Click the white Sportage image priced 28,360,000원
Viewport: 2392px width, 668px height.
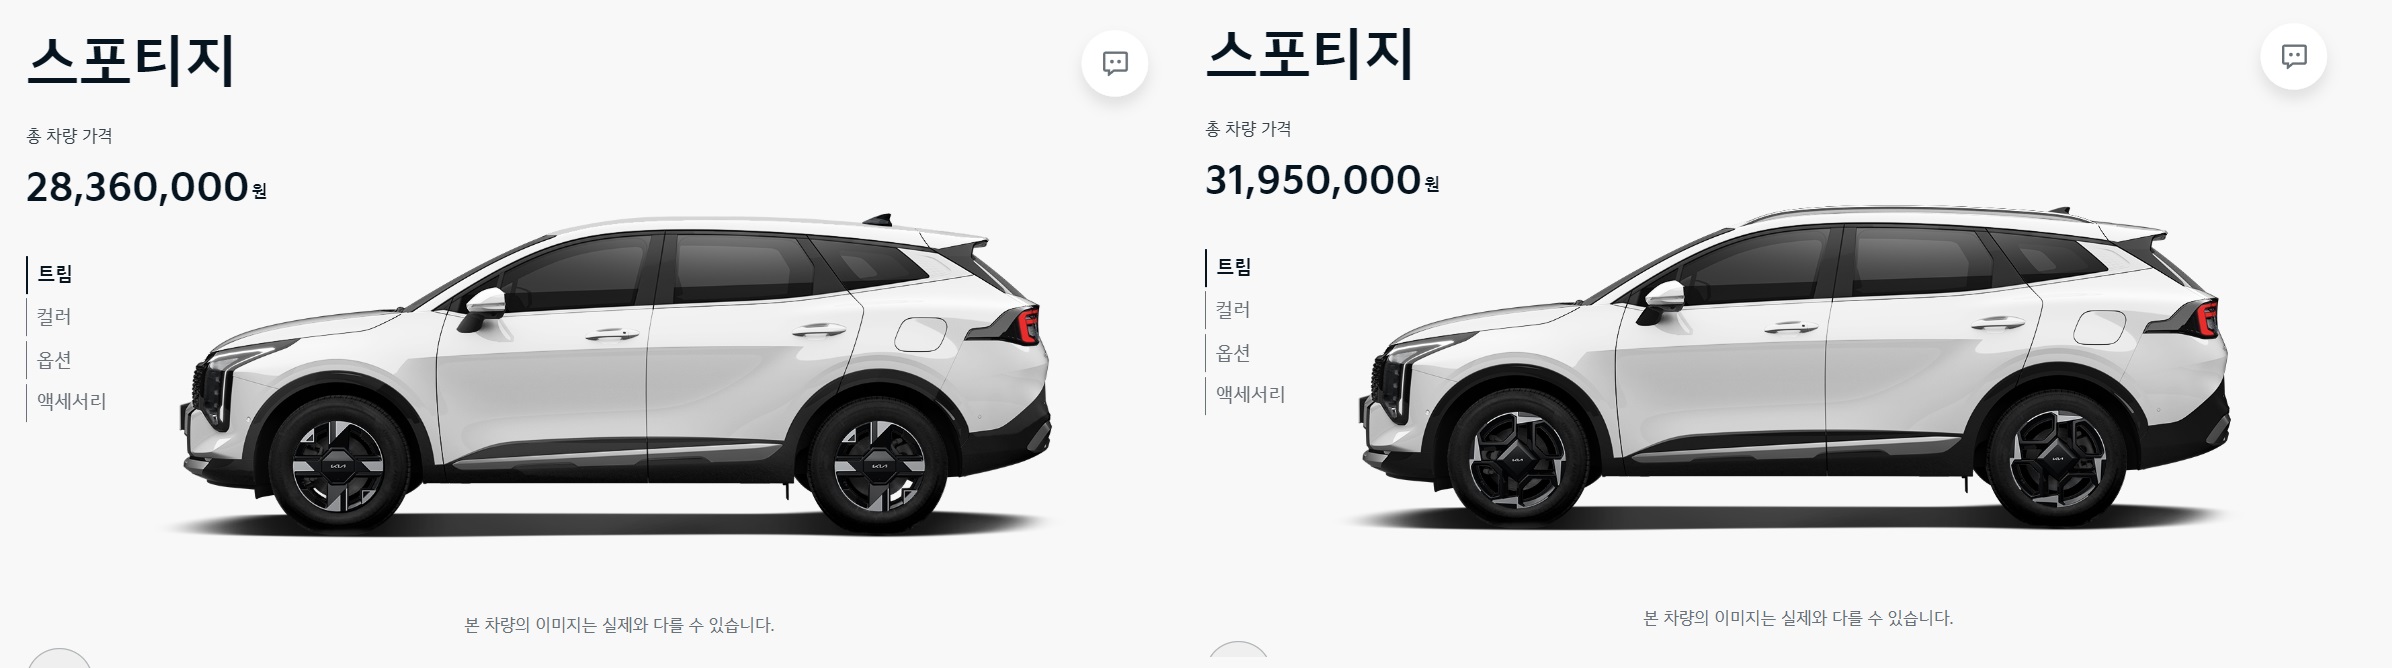click(615, 375)
